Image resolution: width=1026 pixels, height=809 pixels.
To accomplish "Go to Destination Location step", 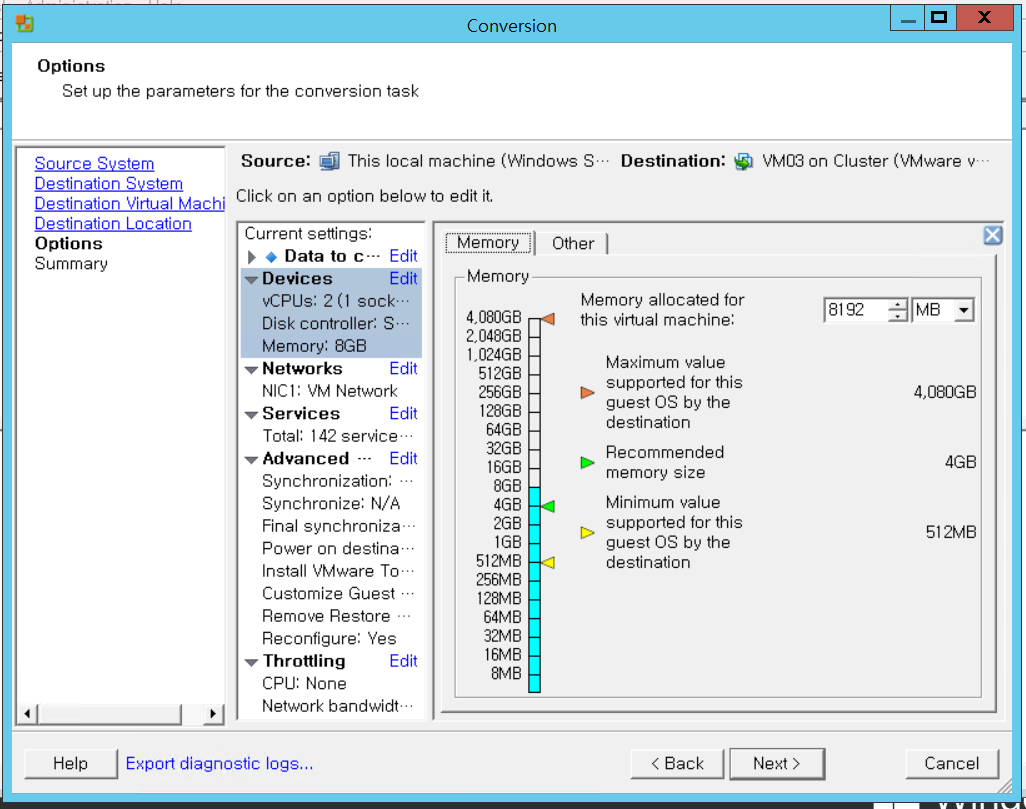I will (113, 224).
